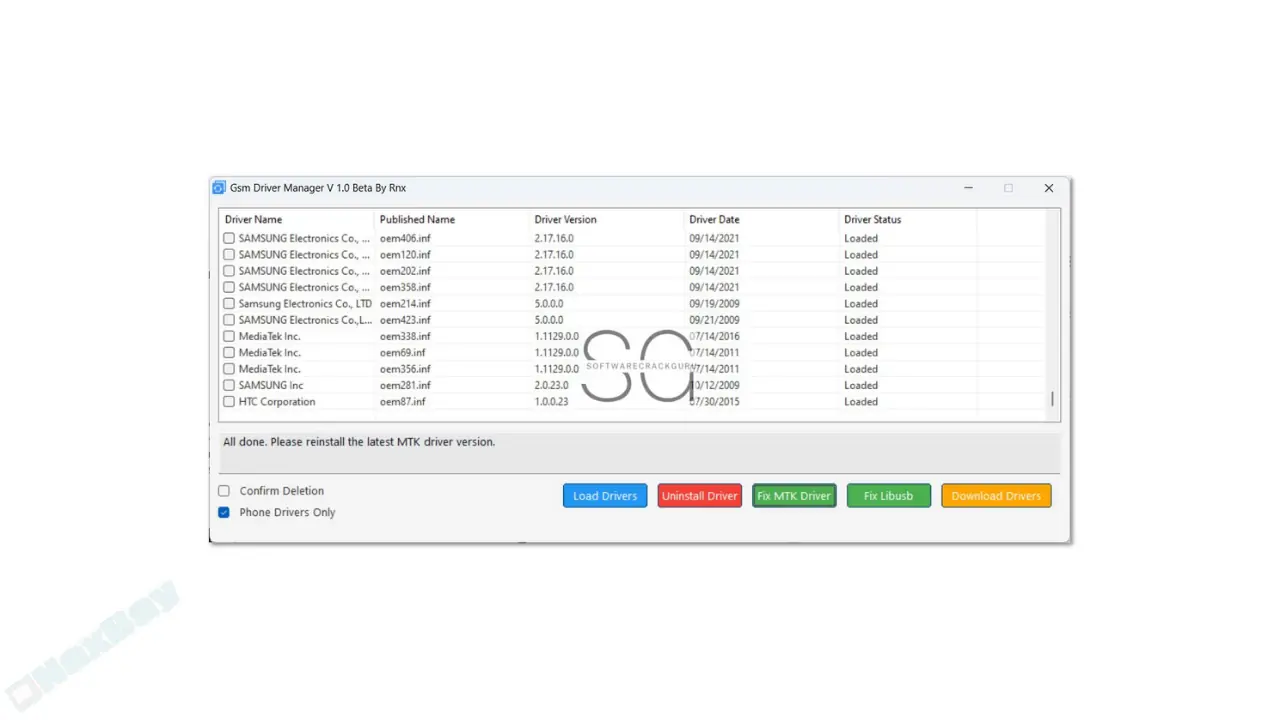Sort by the Driver Date column header
The height and width of the screenshot is (720, 1280).
coord(714,219)
